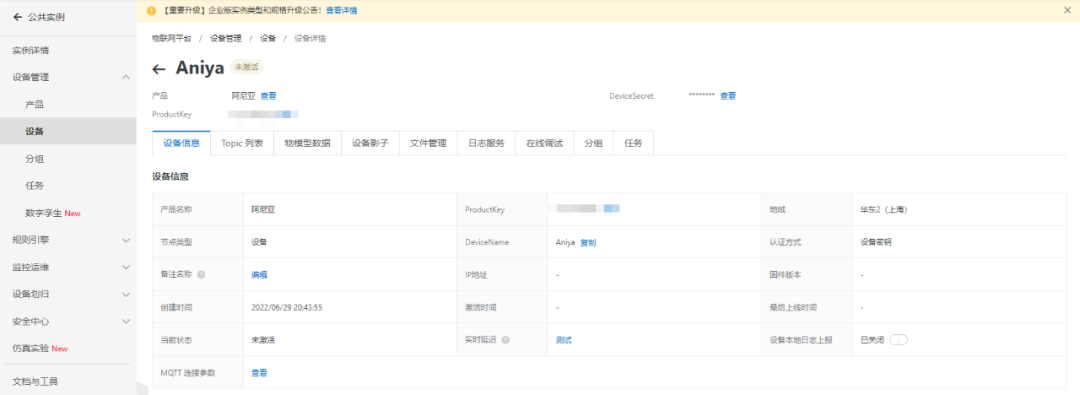The height and width of the screenshot is (395, 1080).
Task: Click 物联网平台 breadcrumb
Action: [x=172, y=39]
